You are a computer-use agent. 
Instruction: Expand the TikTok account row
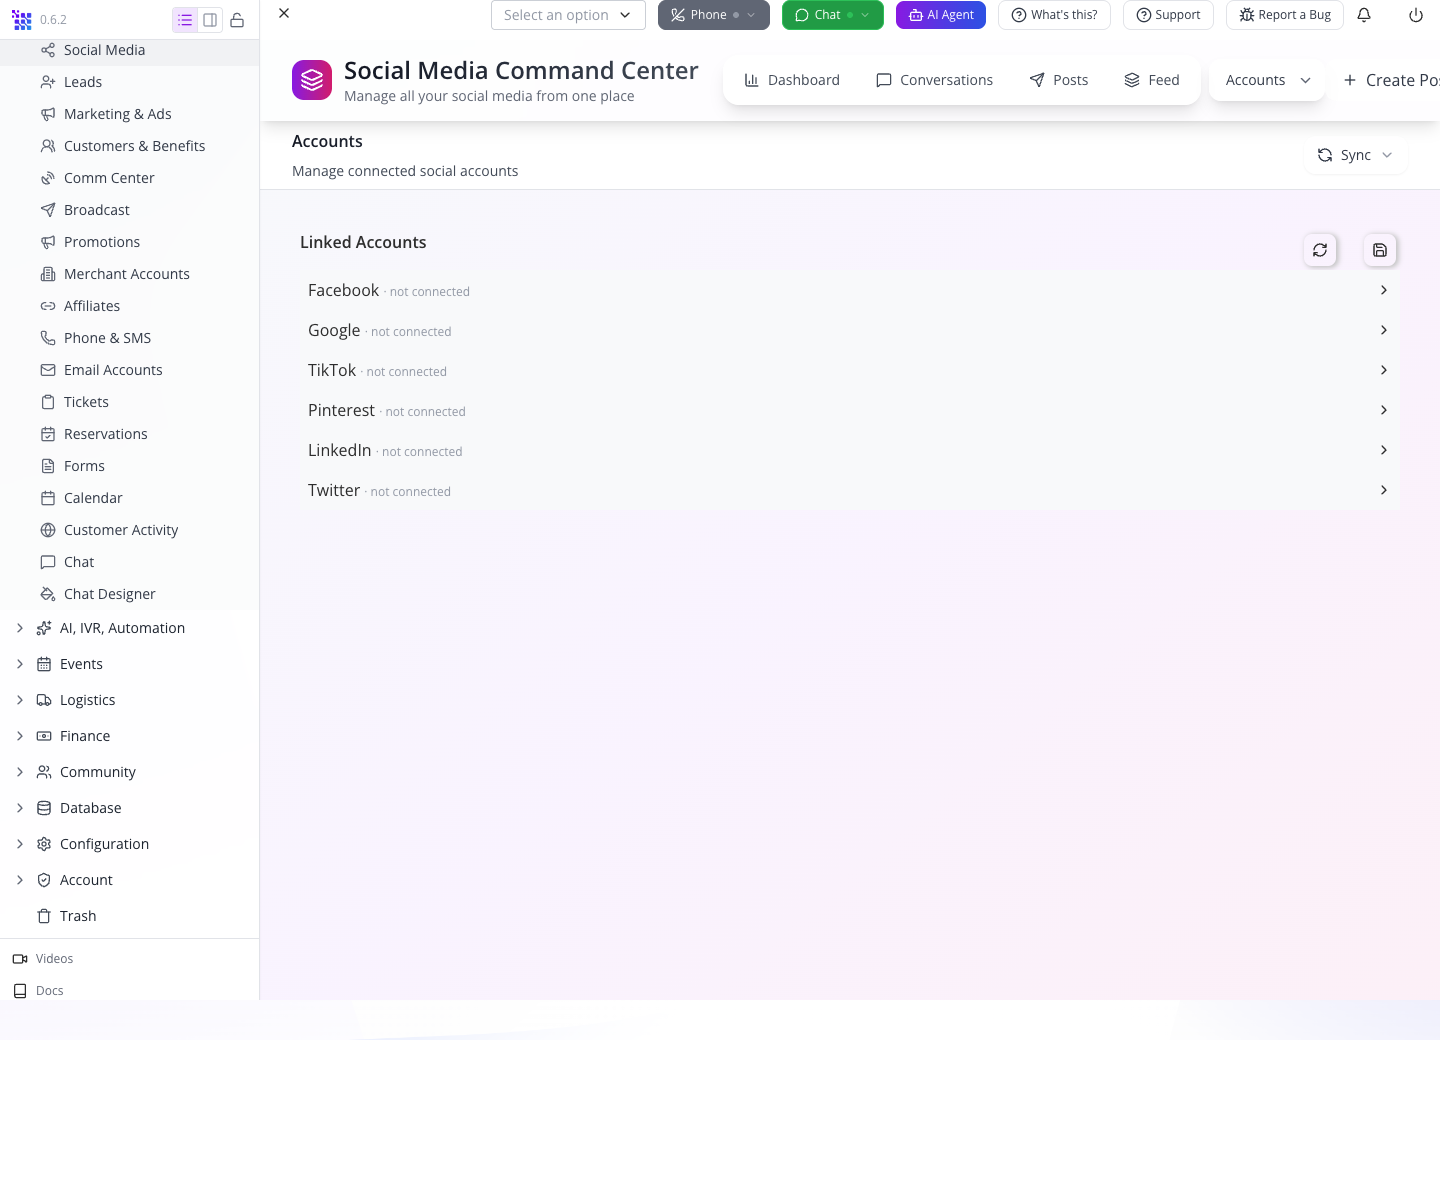pyautogui.click(x=850, y=370)
